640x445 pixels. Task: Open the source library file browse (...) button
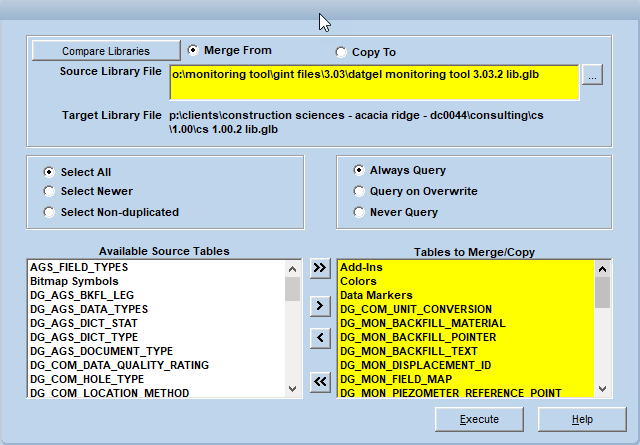coord(592,75)
